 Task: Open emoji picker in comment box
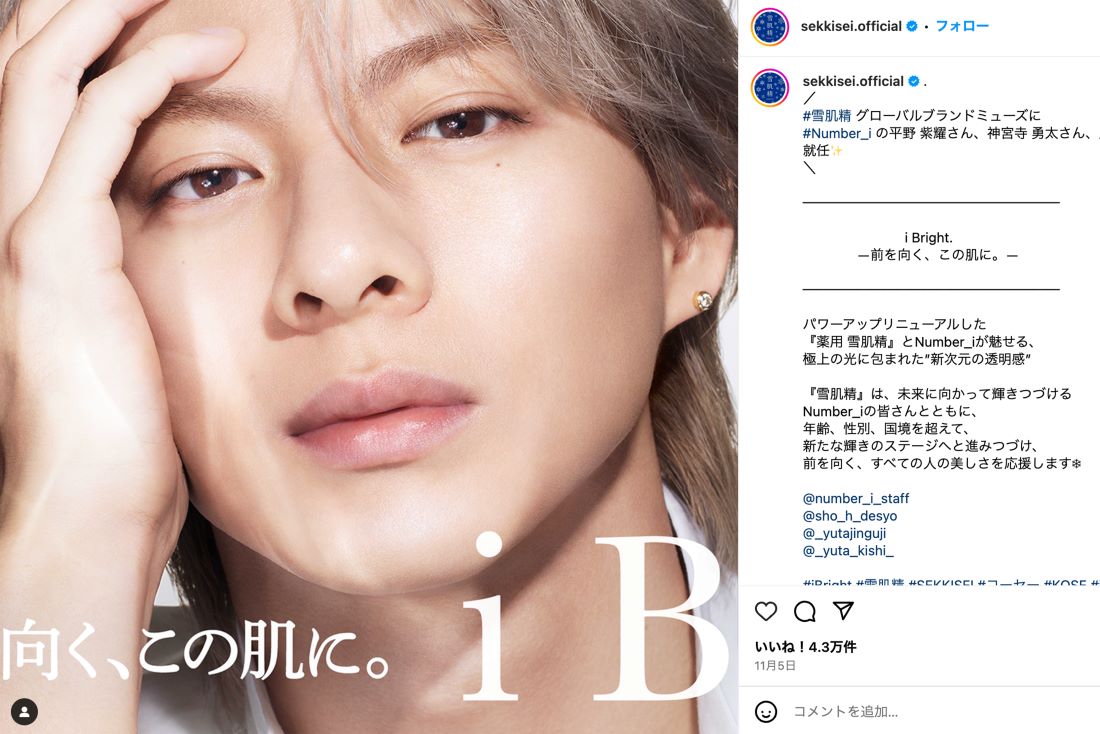765,712
